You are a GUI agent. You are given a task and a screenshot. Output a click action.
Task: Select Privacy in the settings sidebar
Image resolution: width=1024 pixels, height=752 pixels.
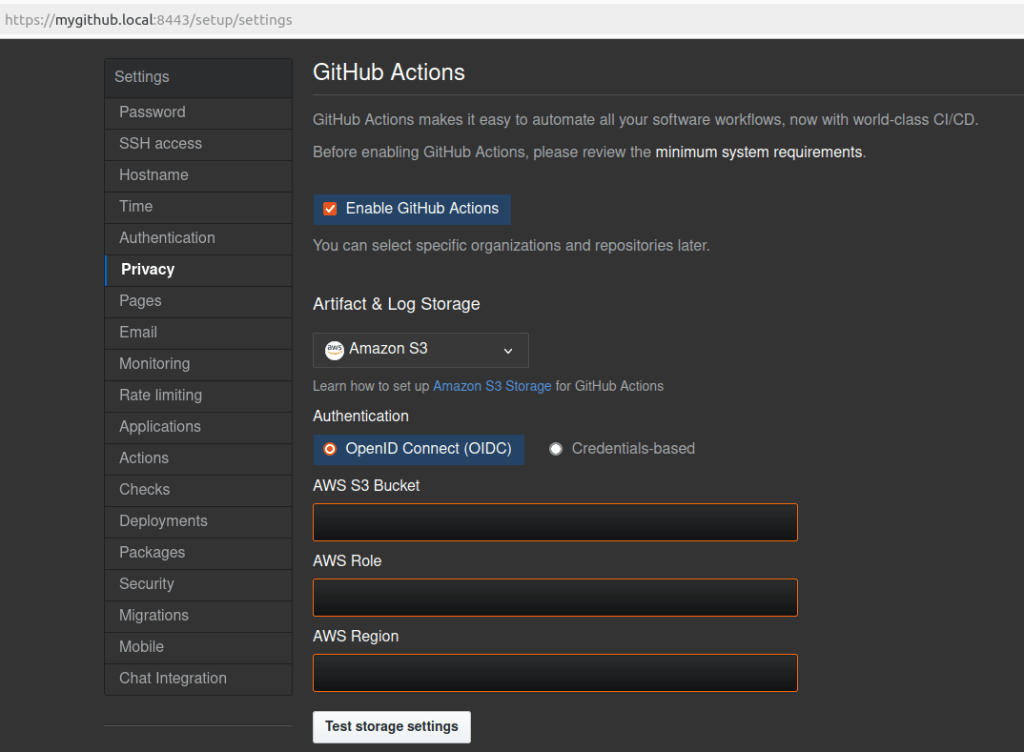[x=199, y=270]
